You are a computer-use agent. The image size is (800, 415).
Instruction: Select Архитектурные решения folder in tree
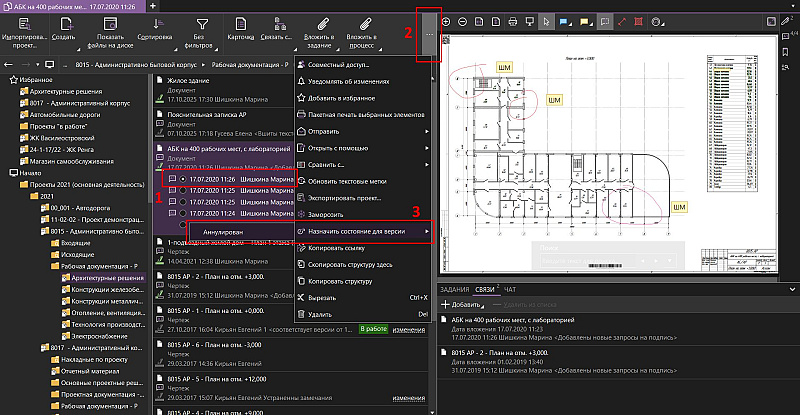(x=106, y=278)
